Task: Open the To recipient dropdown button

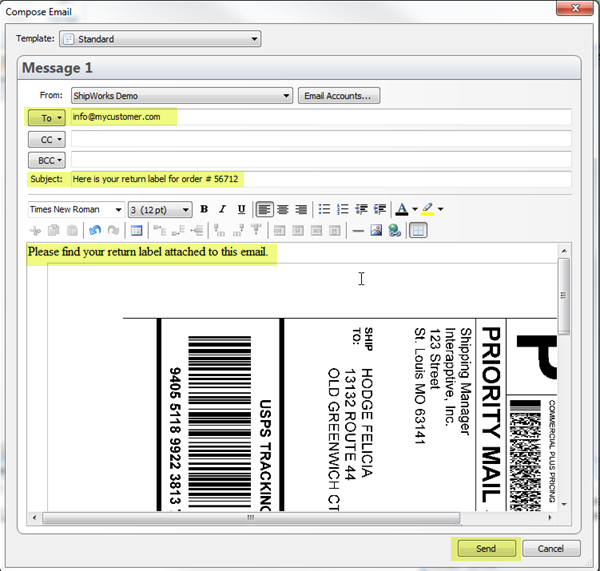Action: click(47, 118)
